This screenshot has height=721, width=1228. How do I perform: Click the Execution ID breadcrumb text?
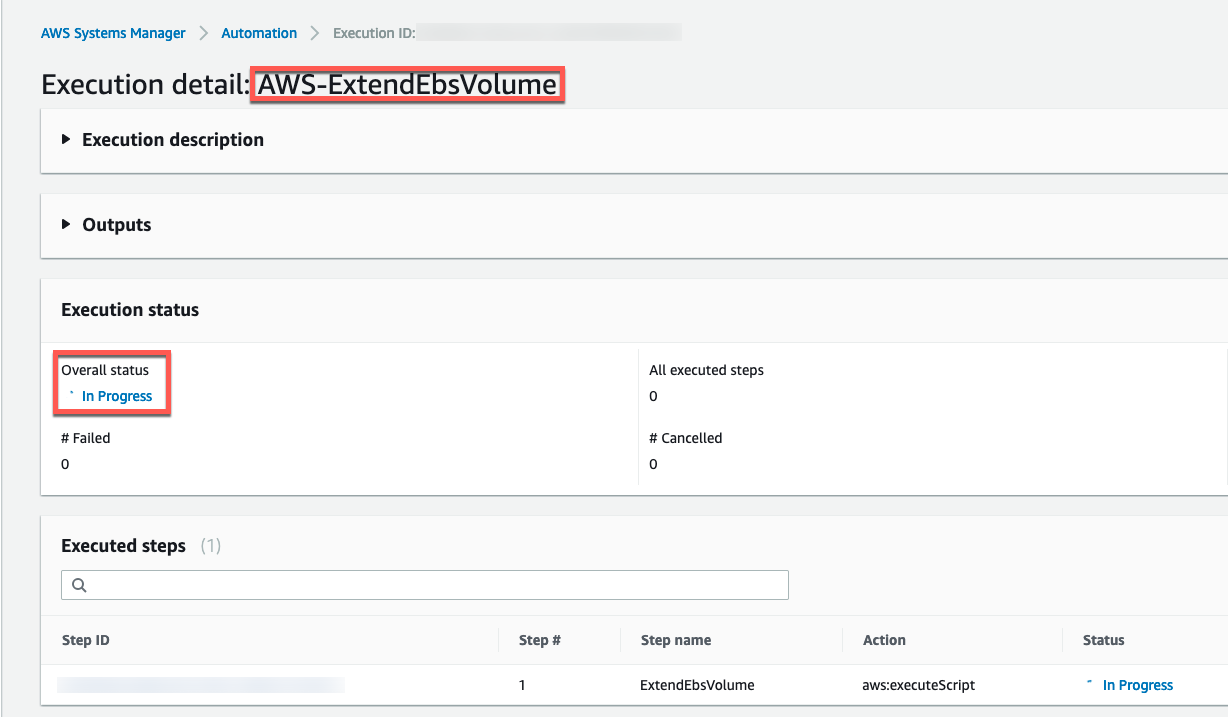[x=374, y=33]
